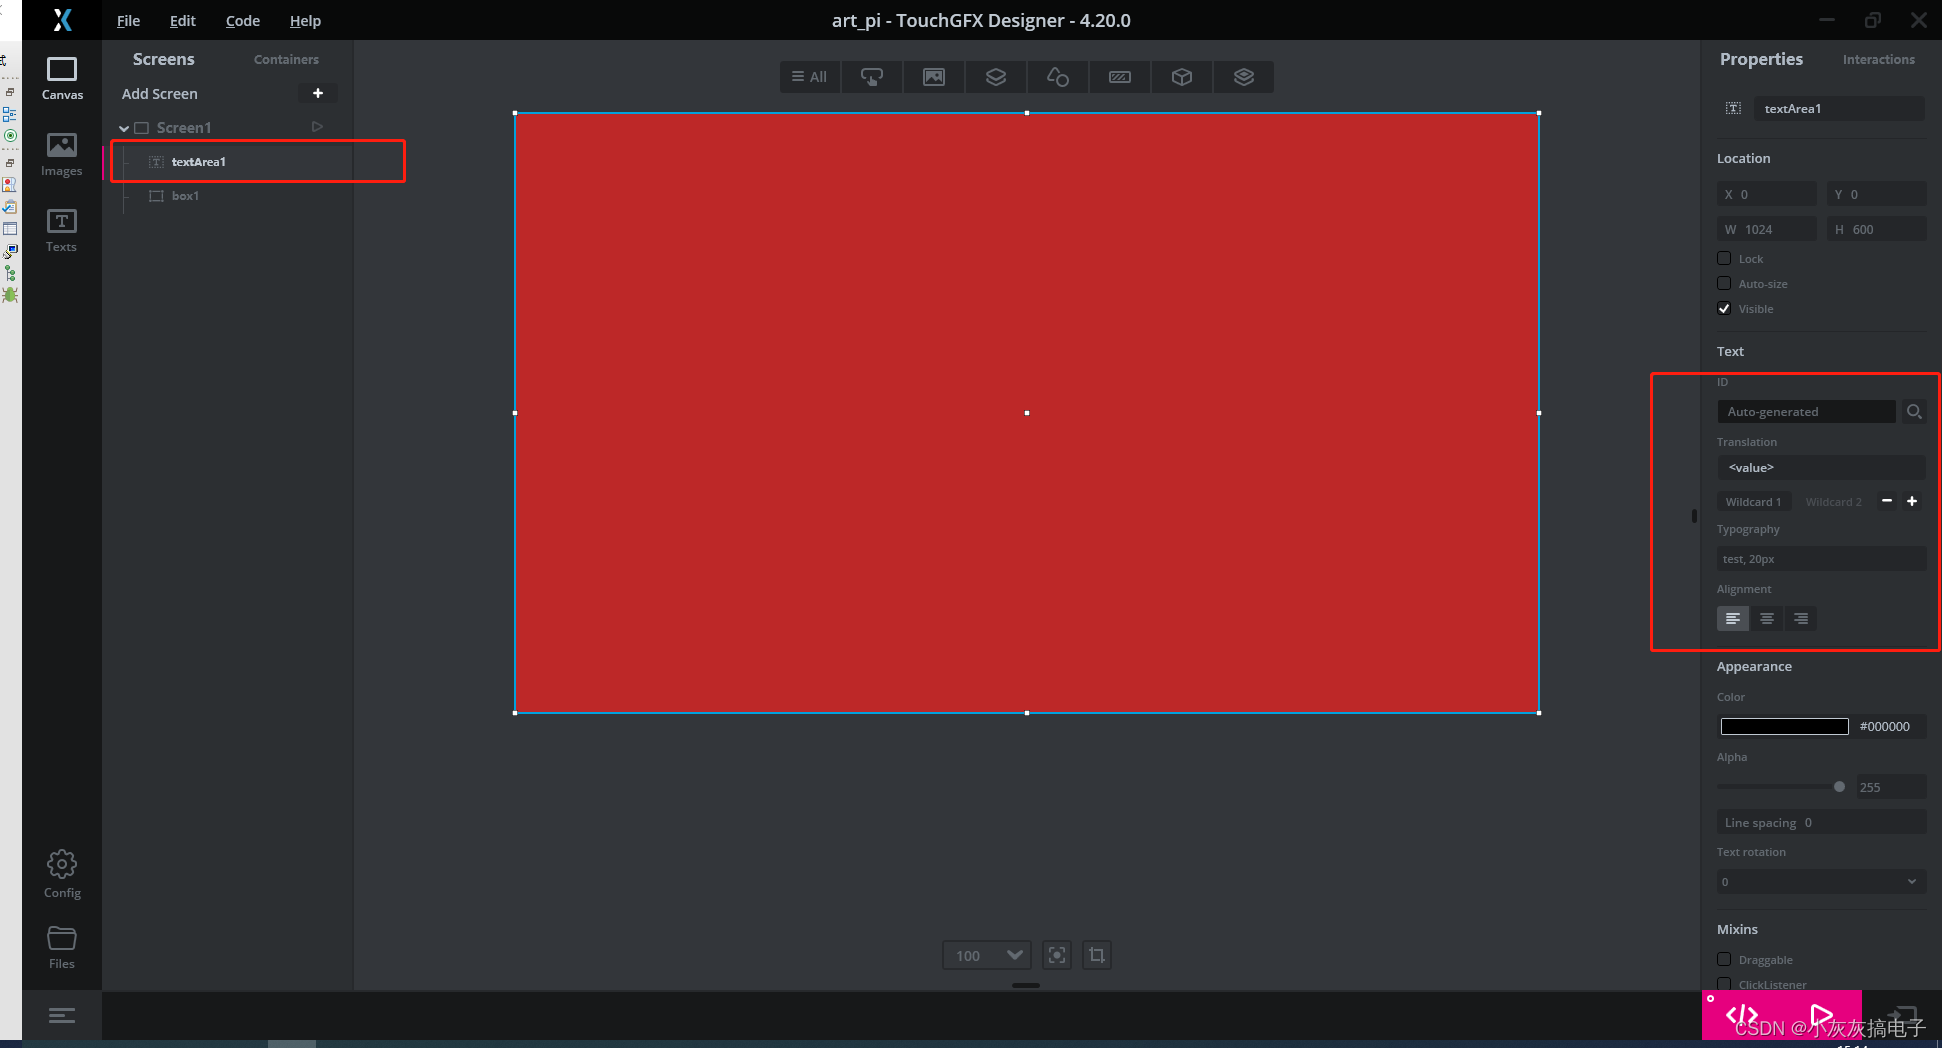Enable the Draggable mixin checkbox
The width and height of the screenshot is (1942, 1048).
point(1724,959)
